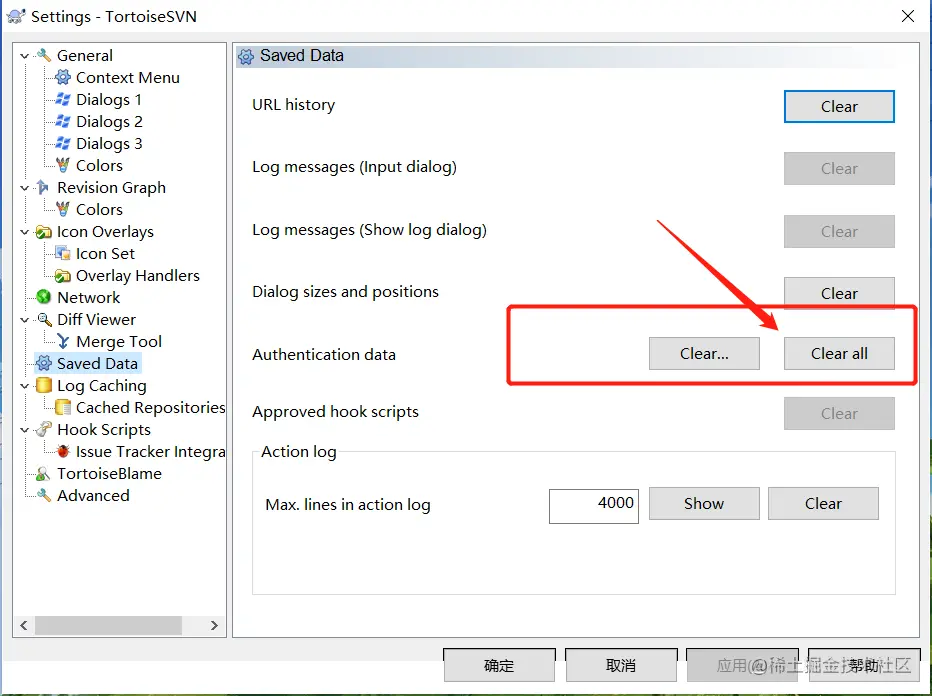
Task: Click the Context Menu gear icon
Action: click(x=62, y=77)
